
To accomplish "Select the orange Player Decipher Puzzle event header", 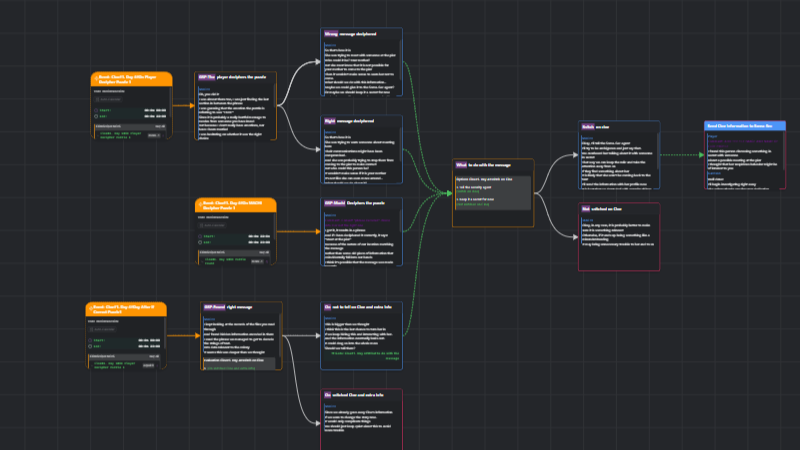I will 132,79.
